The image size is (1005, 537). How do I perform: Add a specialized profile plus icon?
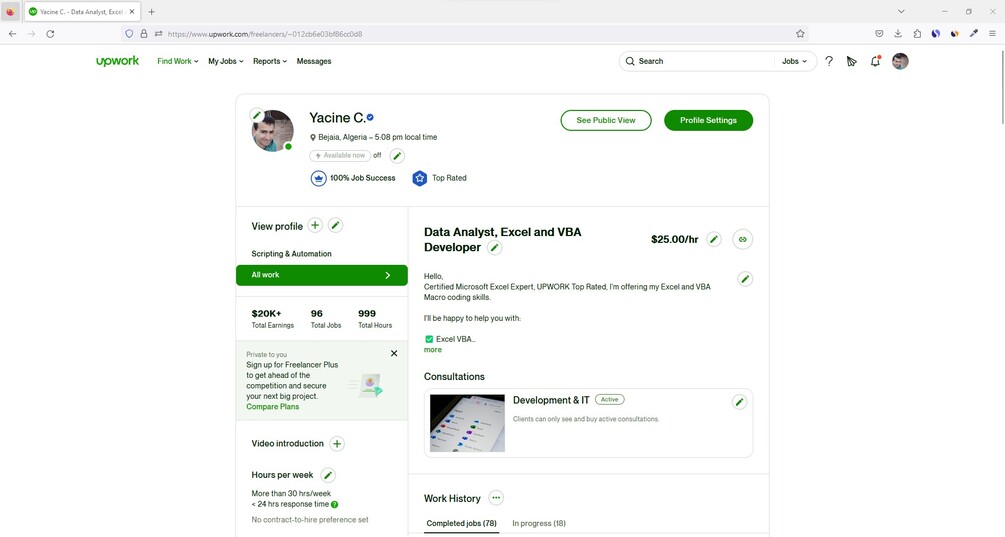click(315, 226)
